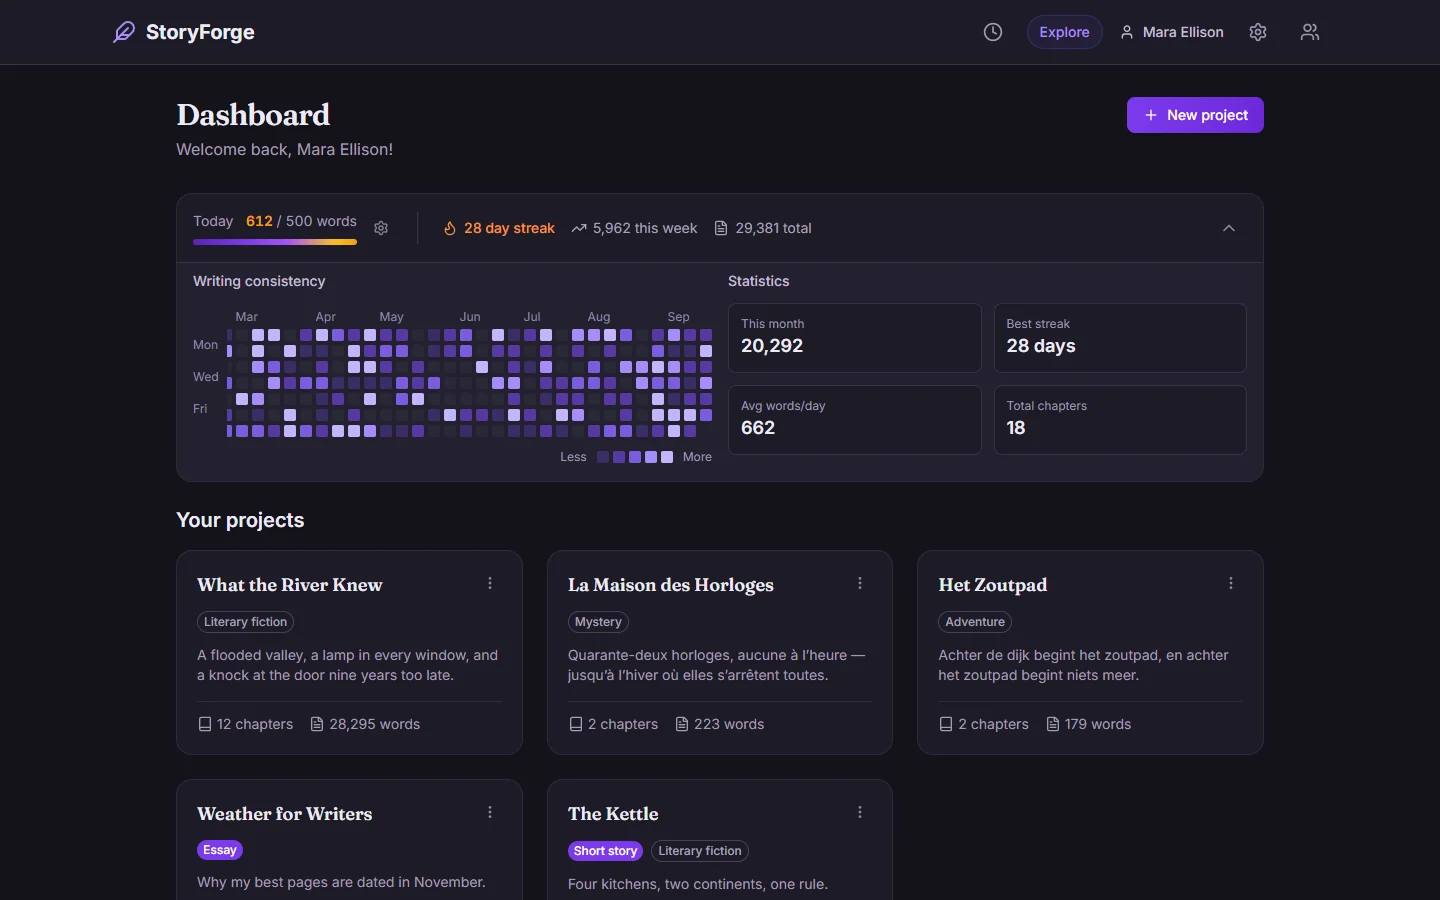Click the daily word goal progress bar
The height and width of the screenshot is (900, 1440).
tap(275, 242)
